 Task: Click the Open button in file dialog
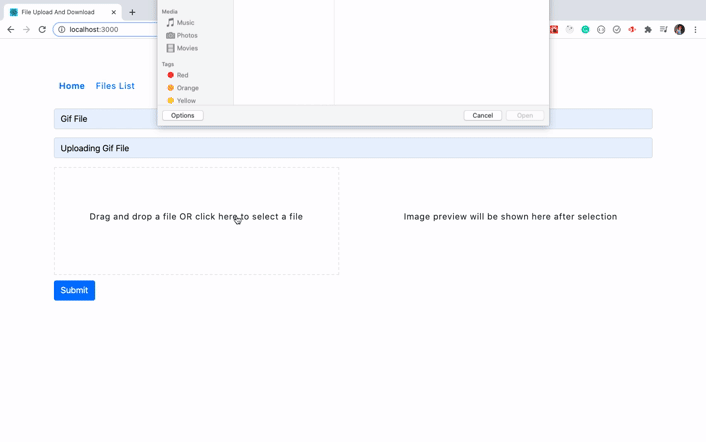[525, 116]
